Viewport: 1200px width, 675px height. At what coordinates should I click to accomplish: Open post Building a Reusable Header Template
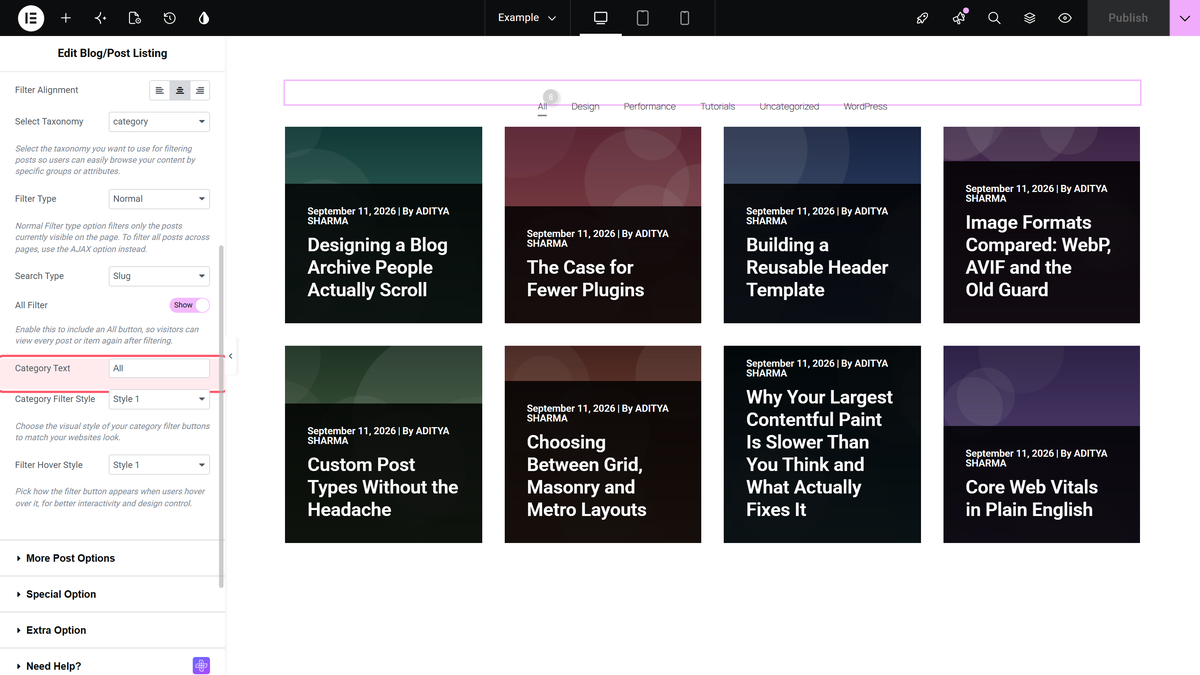[817, 267]
